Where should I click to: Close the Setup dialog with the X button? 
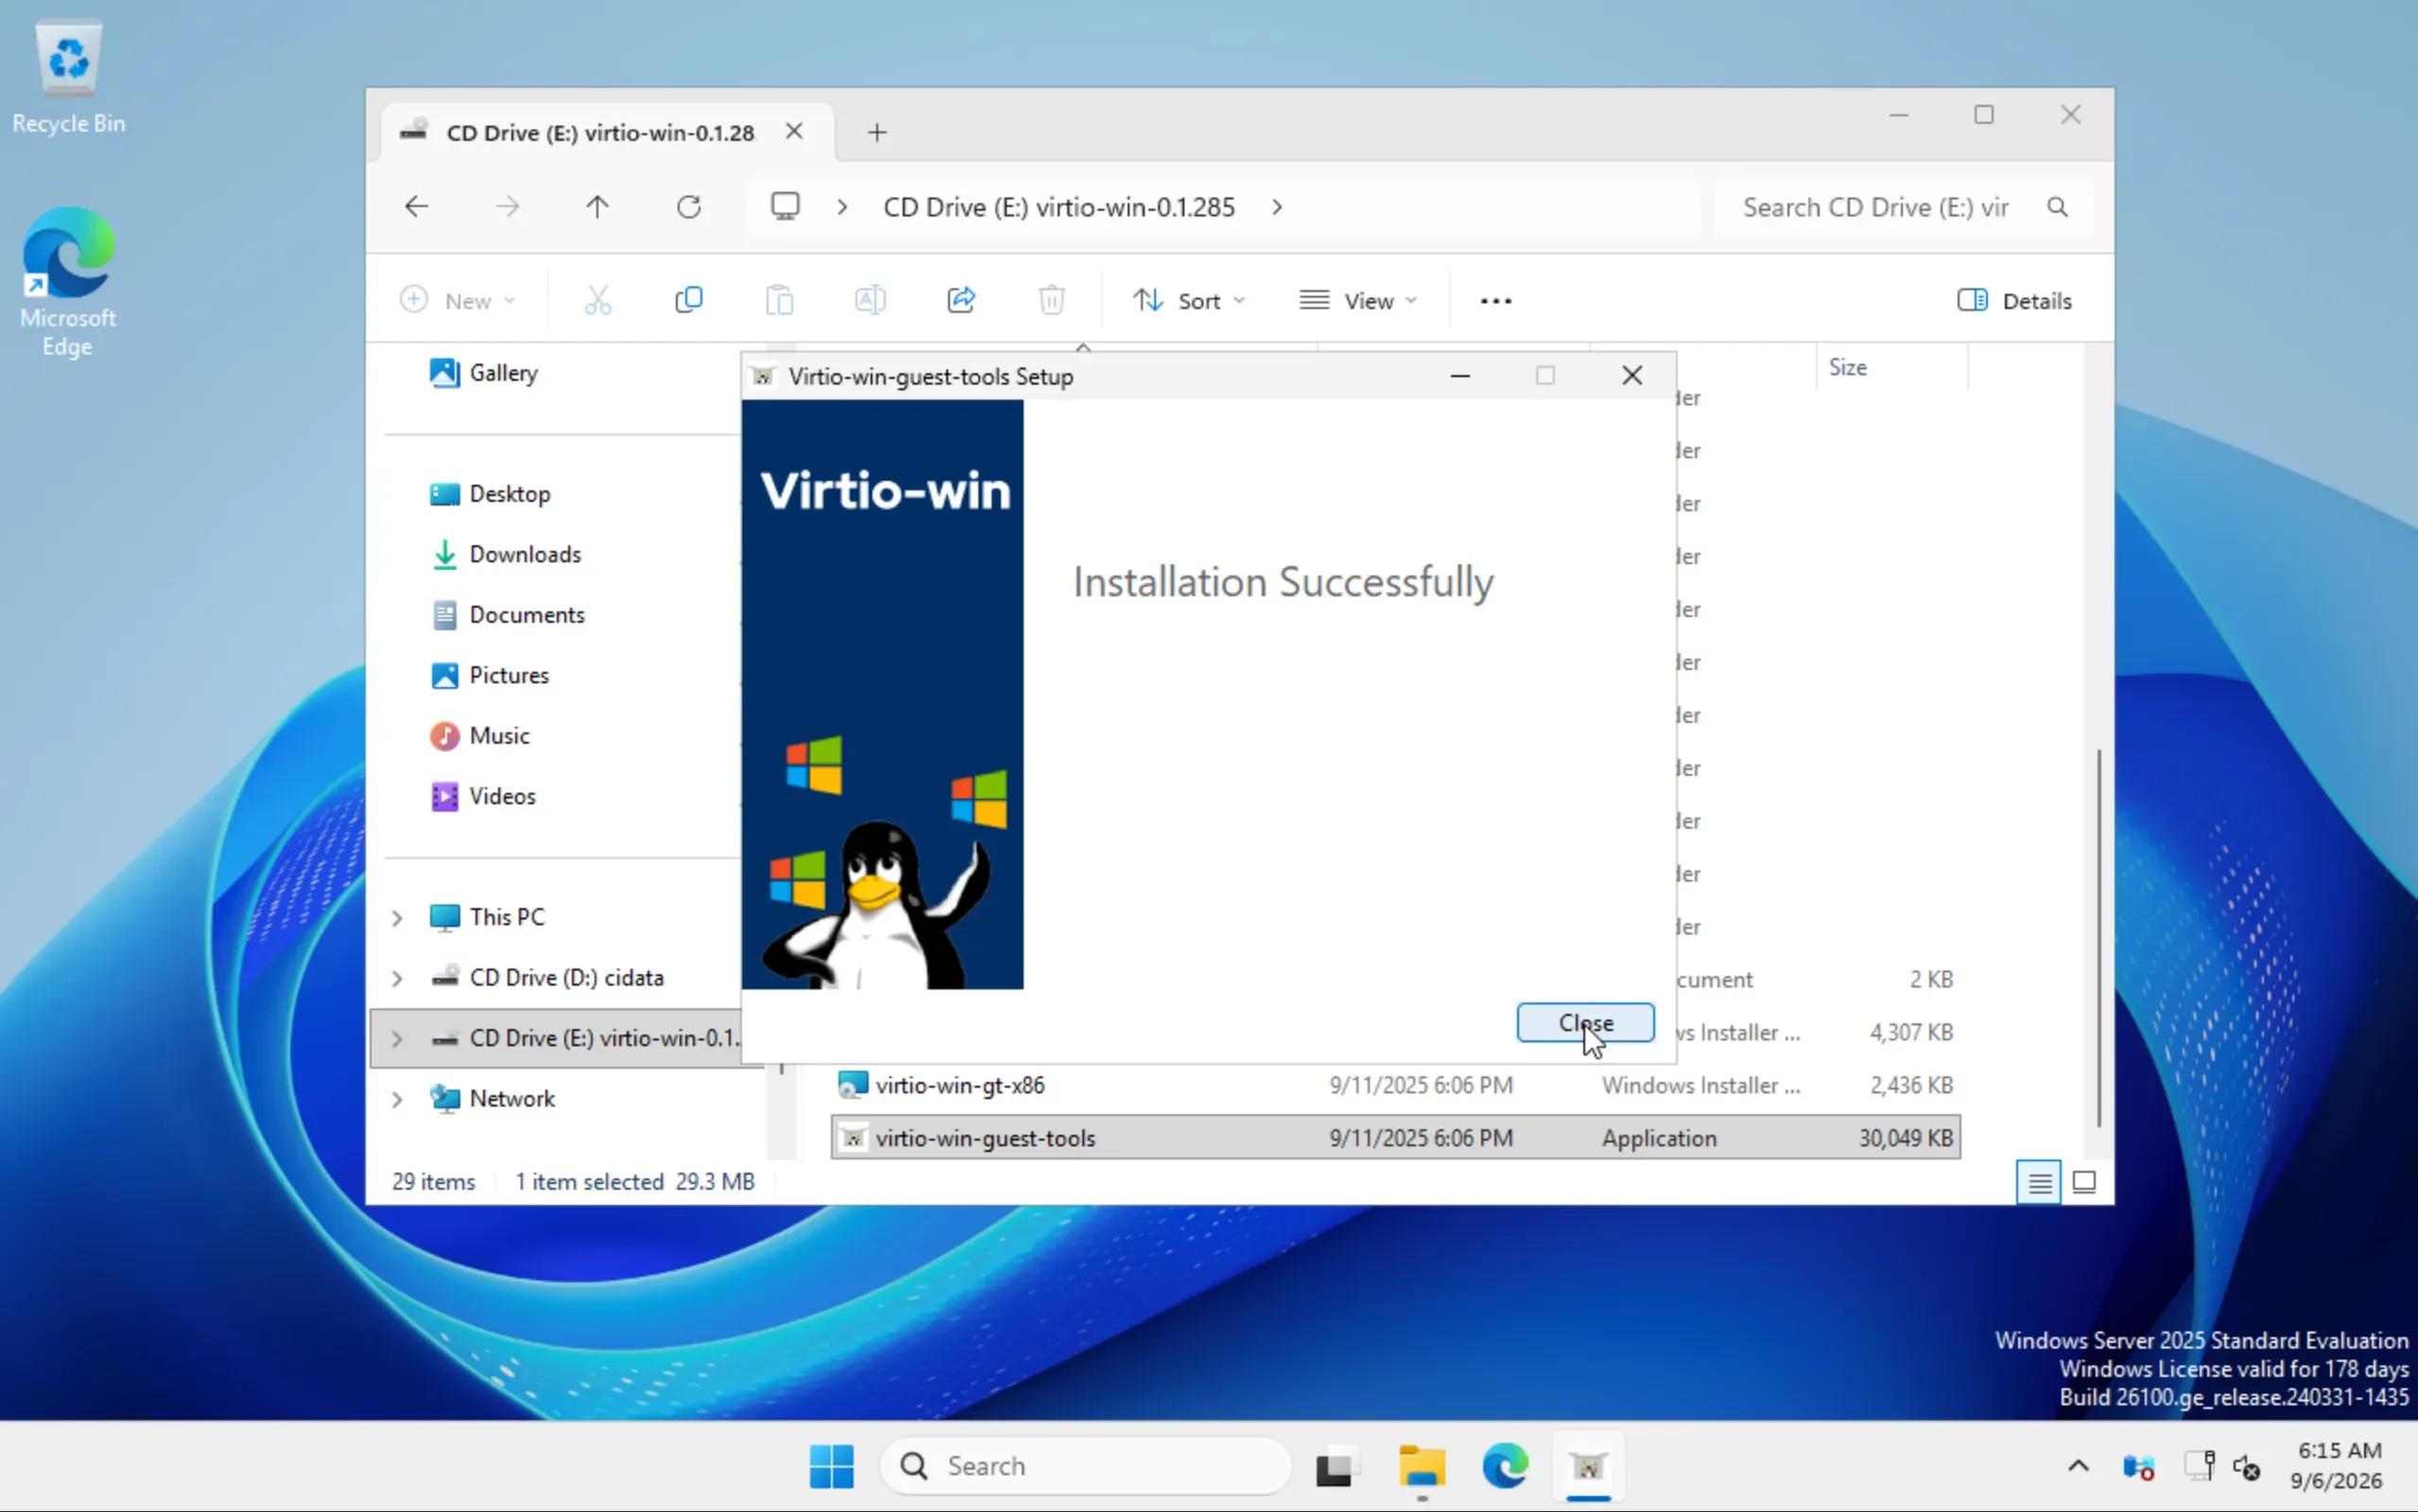(x=1632, y=375)
